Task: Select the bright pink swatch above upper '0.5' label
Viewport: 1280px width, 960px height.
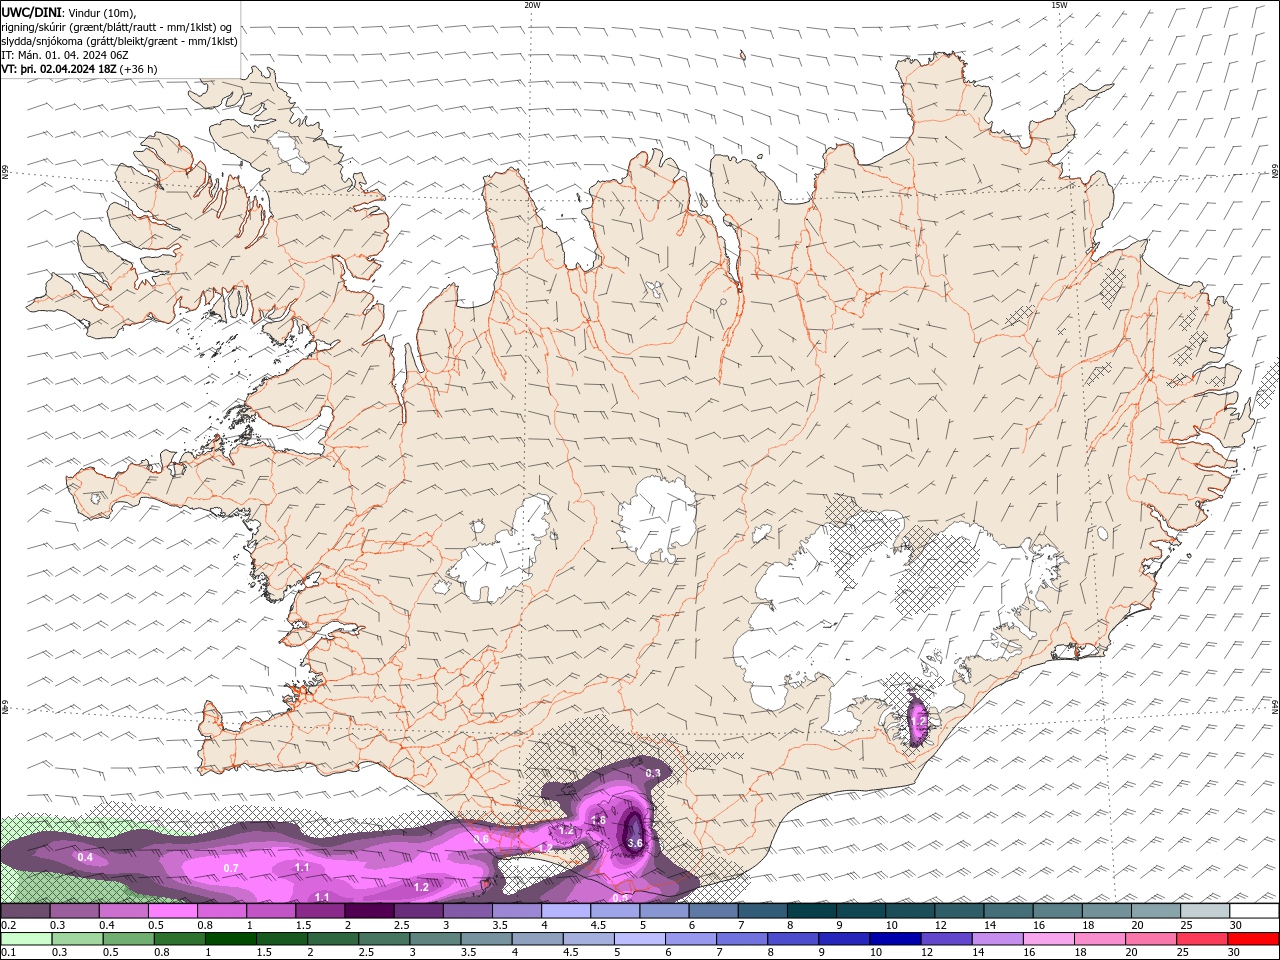Action: (172, 911)
